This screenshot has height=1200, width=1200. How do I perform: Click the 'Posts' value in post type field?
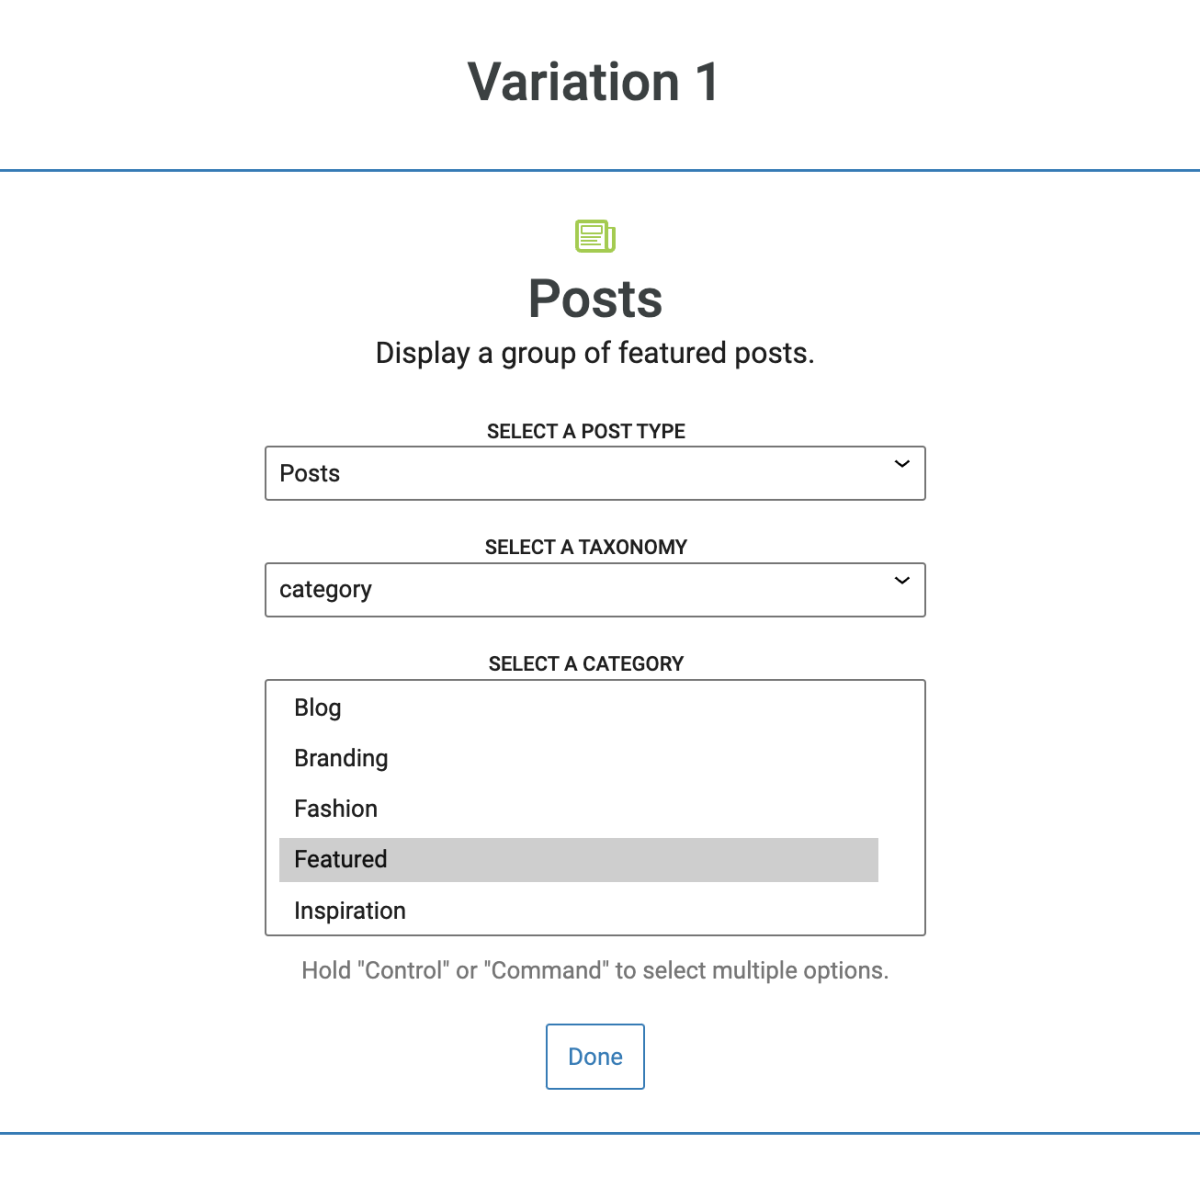(310, 473)
